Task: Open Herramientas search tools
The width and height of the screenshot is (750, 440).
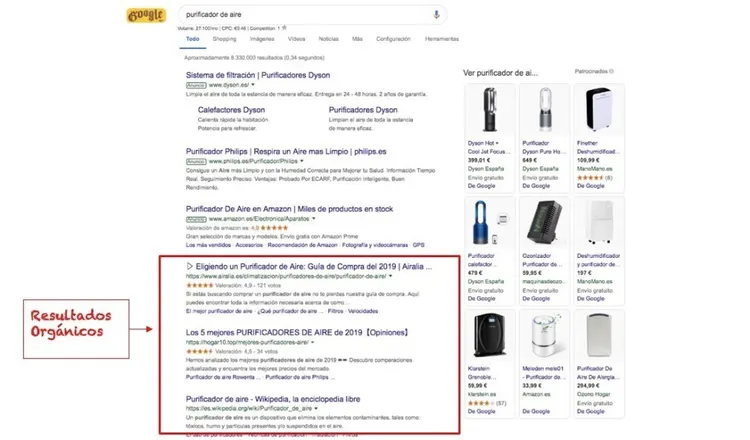Action: tap(442, 39)
